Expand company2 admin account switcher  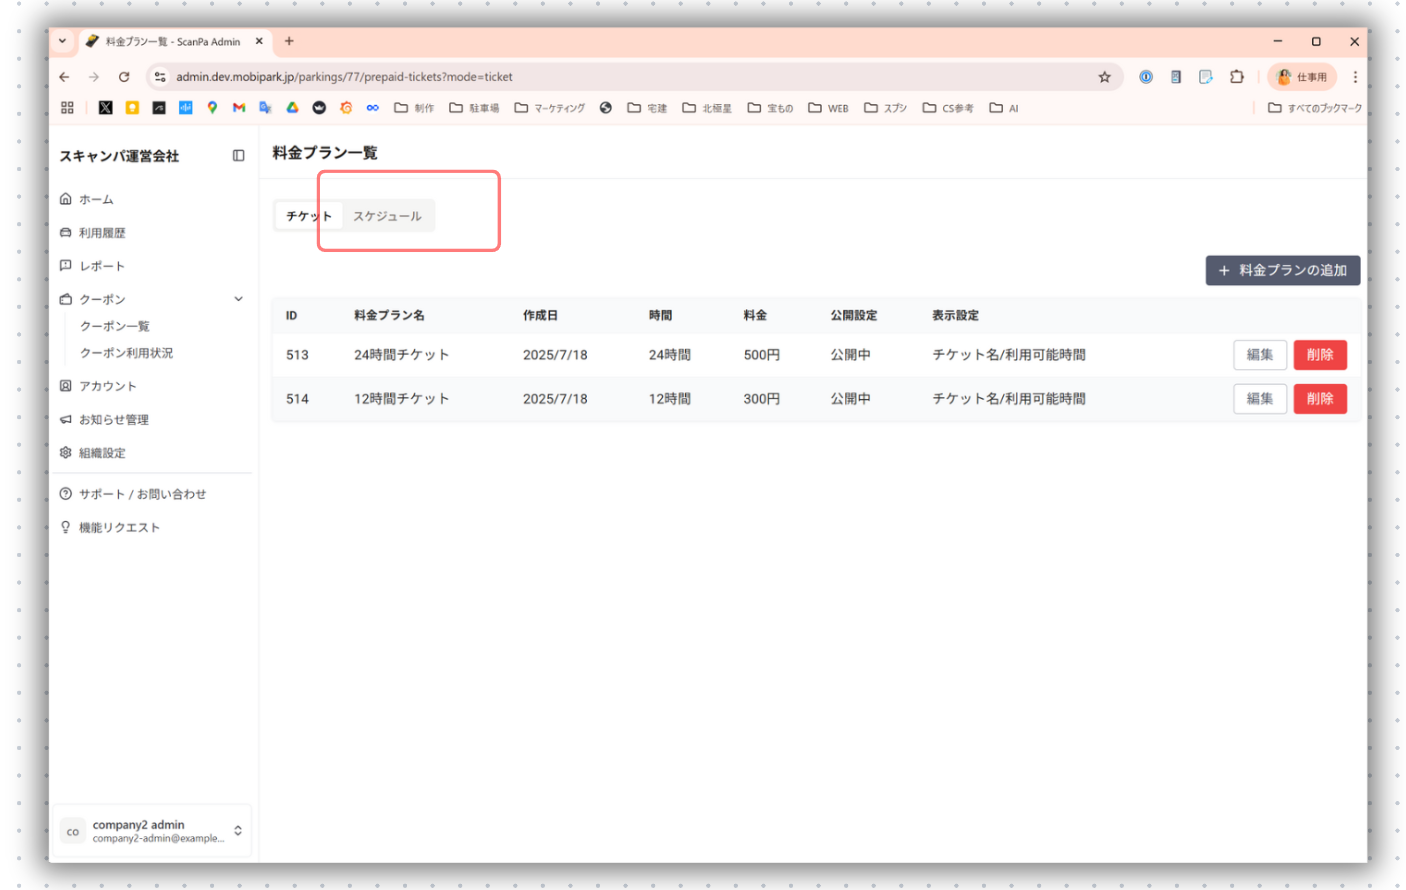pos(238,831)
